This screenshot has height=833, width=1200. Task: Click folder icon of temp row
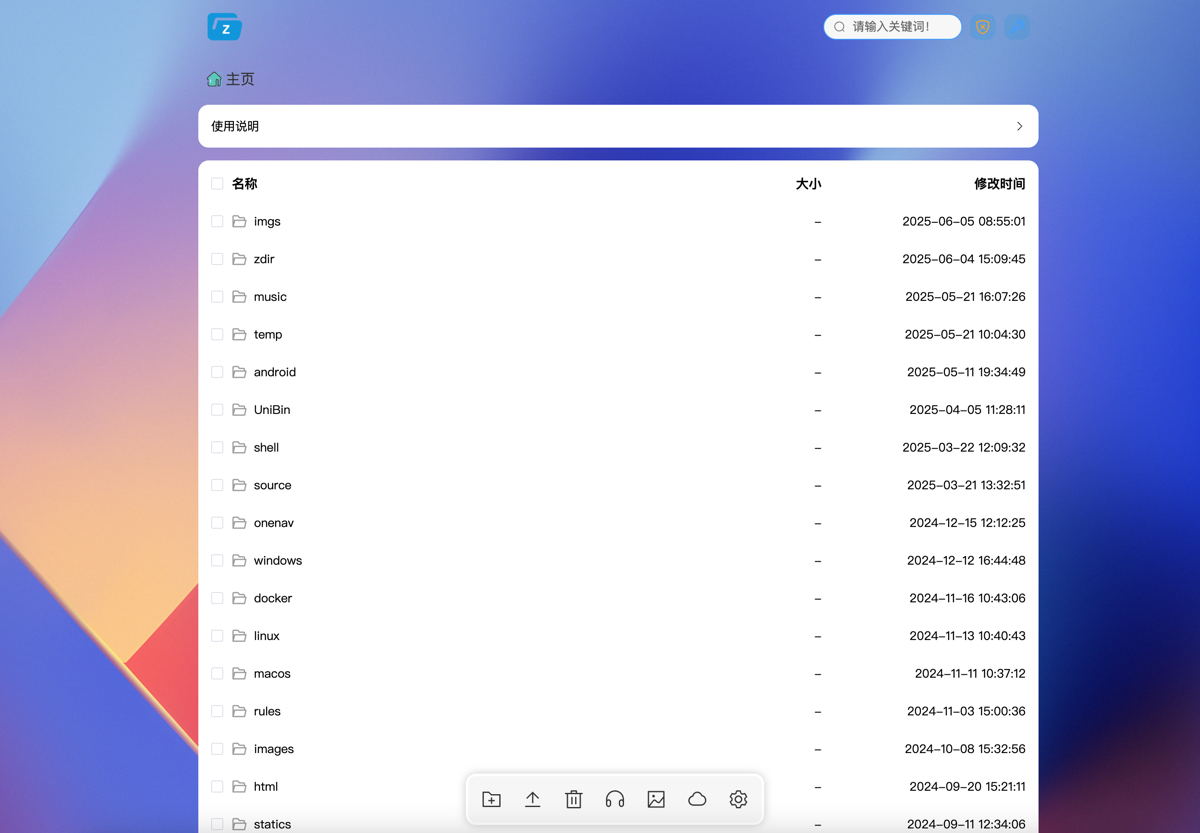[239, 334]
